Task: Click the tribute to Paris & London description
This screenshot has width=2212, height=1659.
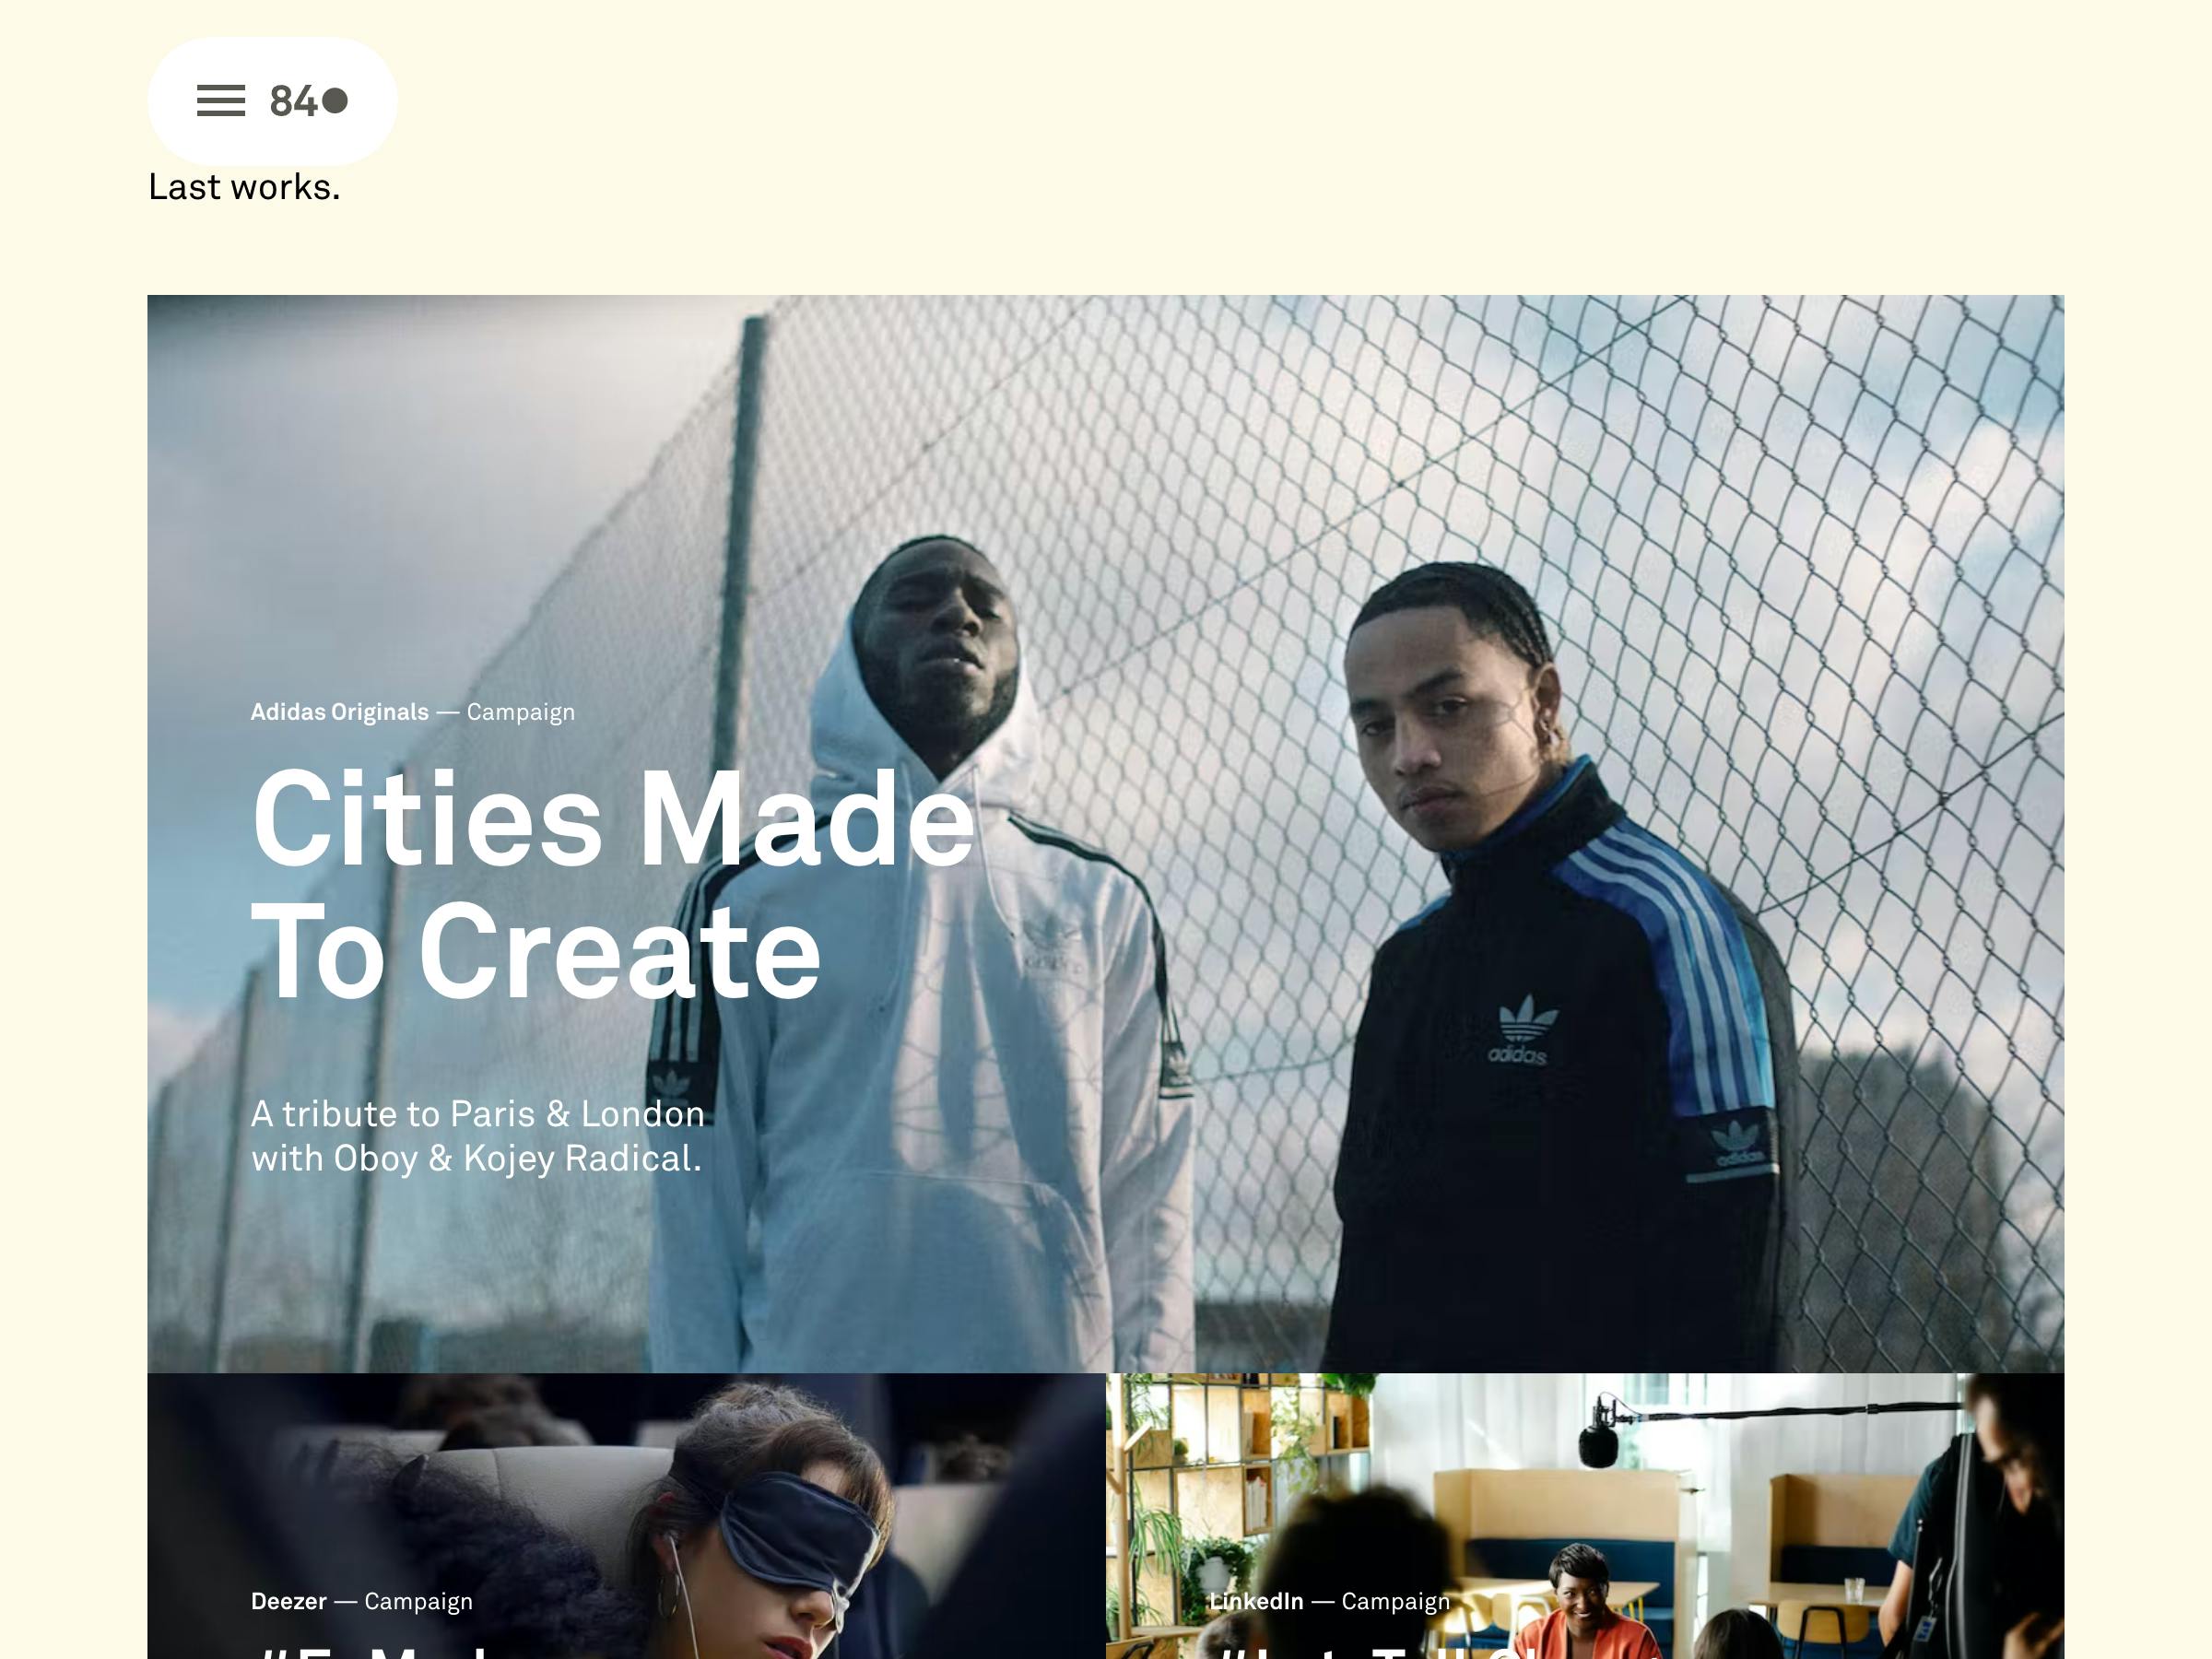Action: pos(478,1136)
